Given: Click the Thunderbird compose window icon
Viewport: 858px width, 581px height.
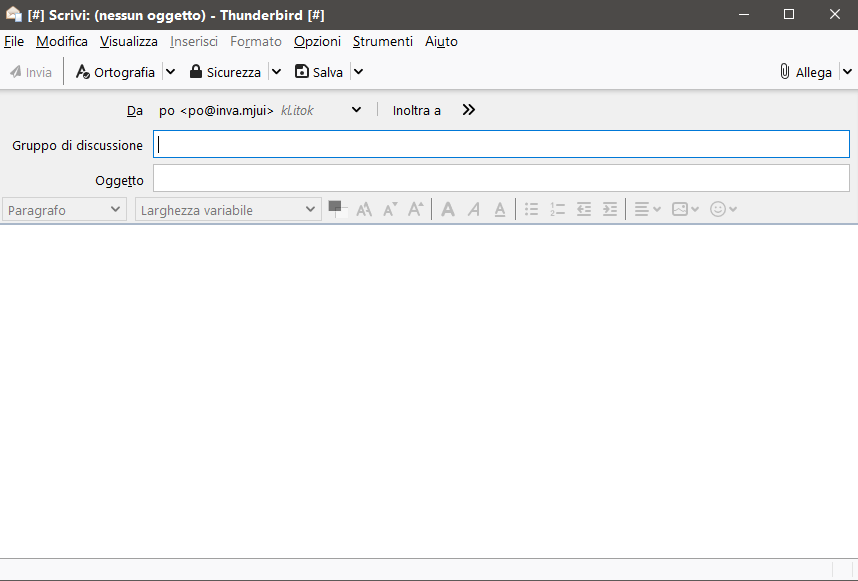Looking at the screenshot, I should (x=14, y=15).
